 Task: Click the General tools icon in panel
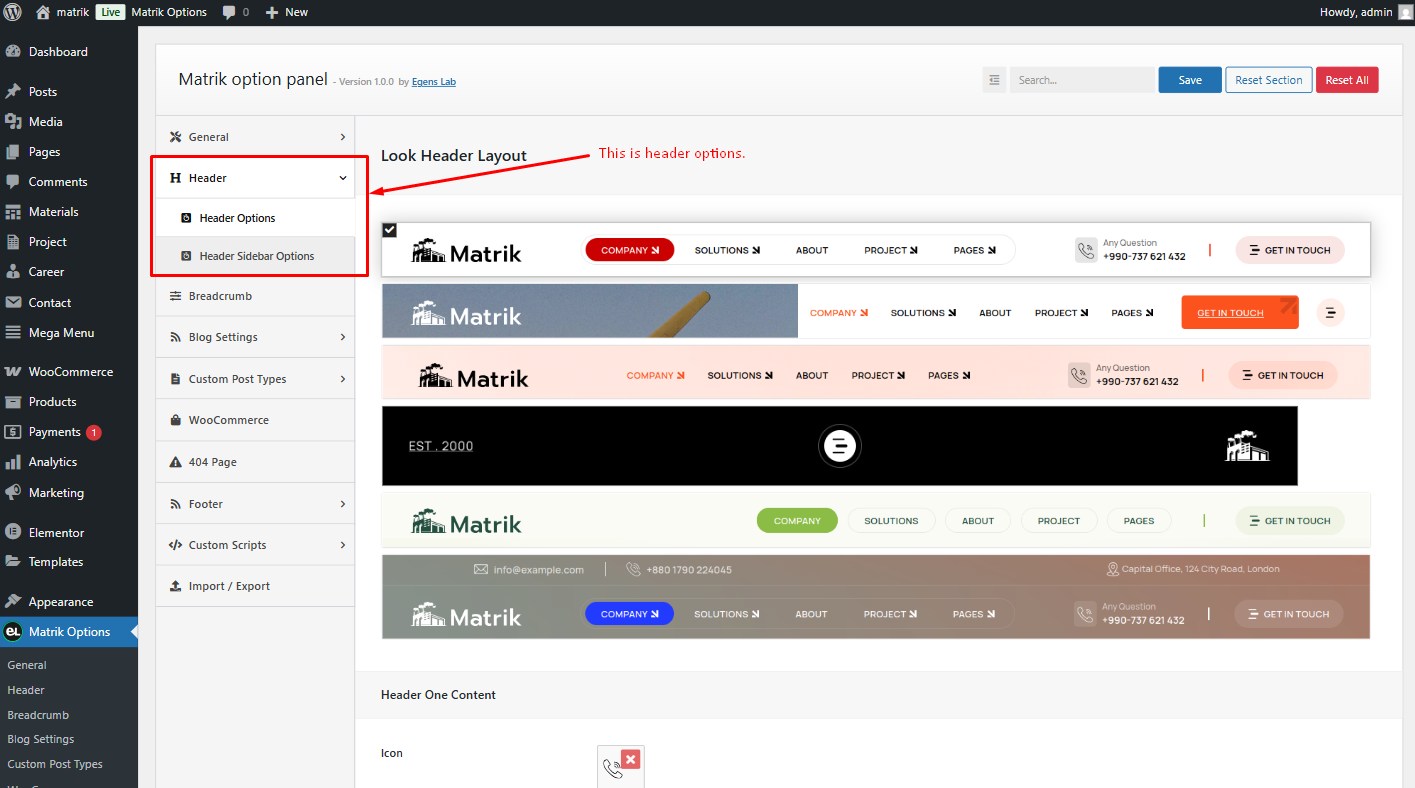click(x=176, y=137)
